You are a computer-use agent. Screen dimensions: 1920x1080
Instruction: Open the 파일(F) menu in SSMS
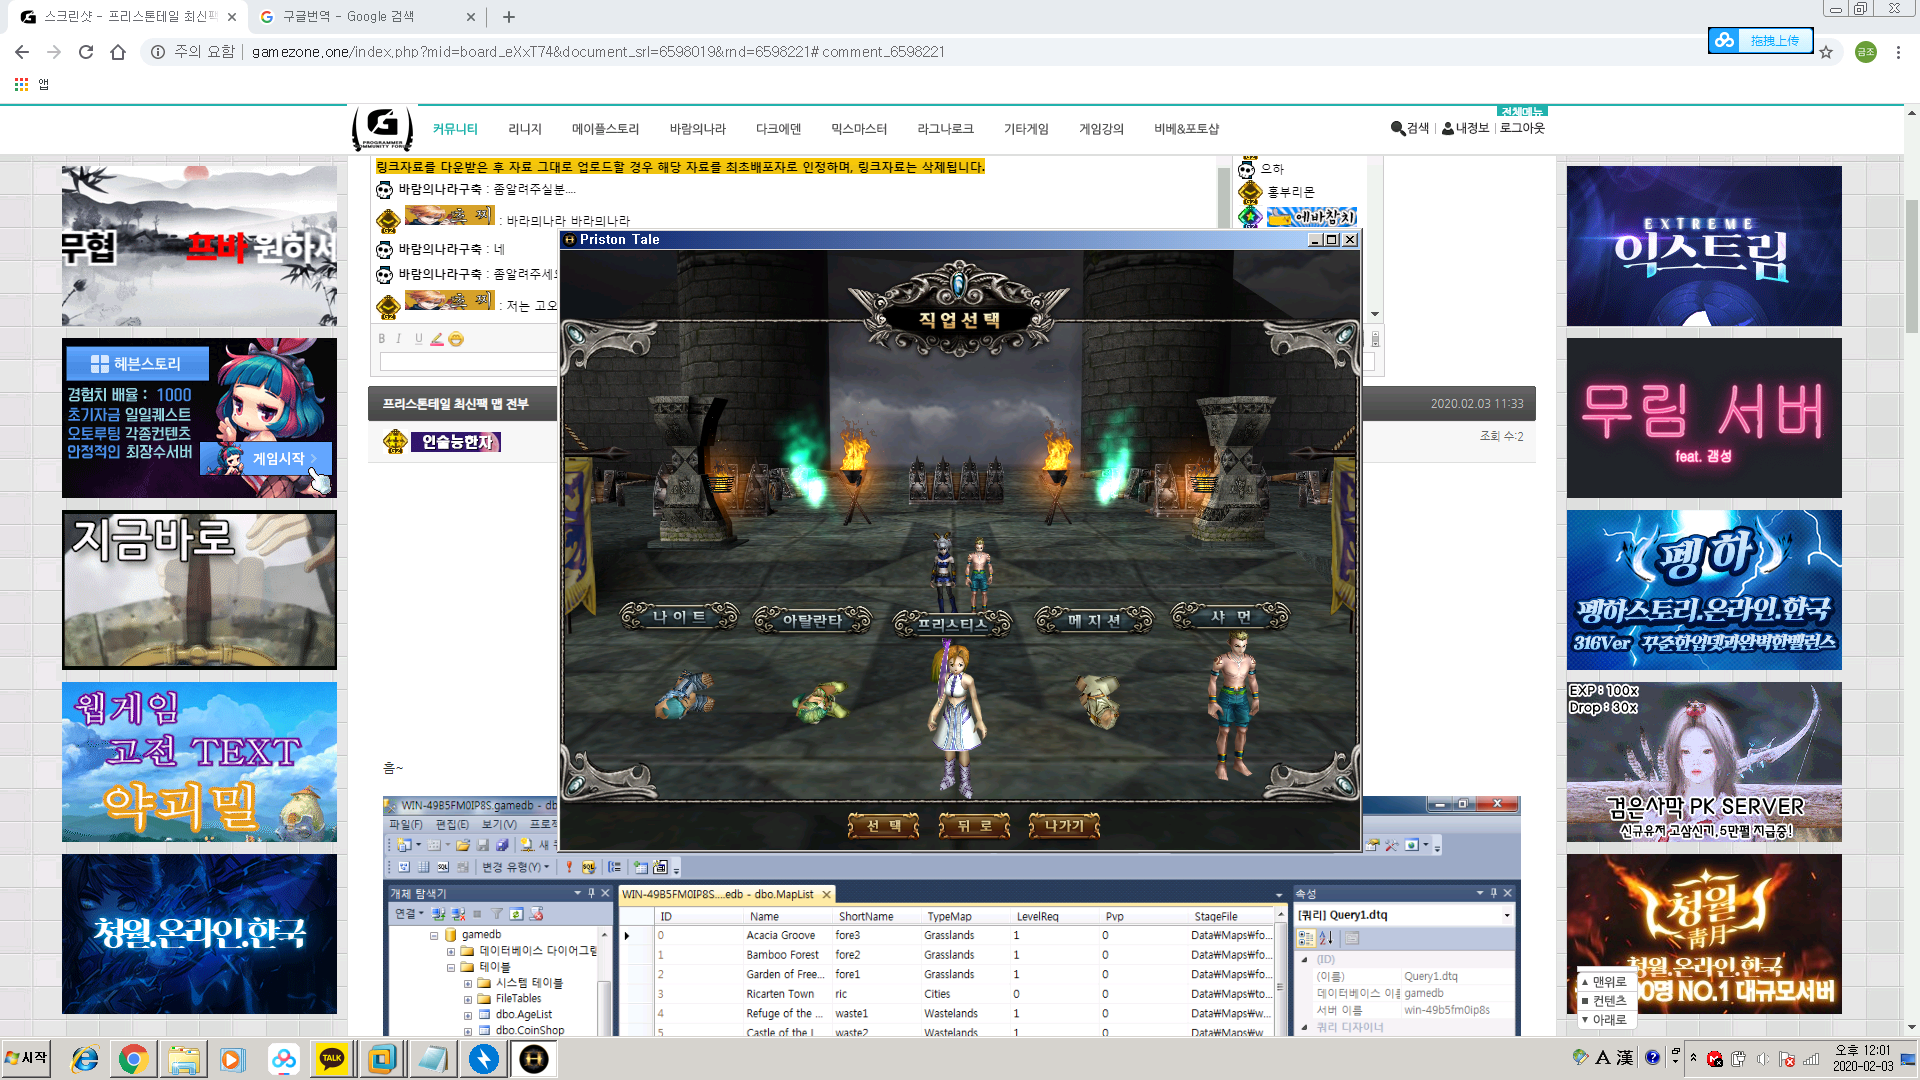(406, 825)
